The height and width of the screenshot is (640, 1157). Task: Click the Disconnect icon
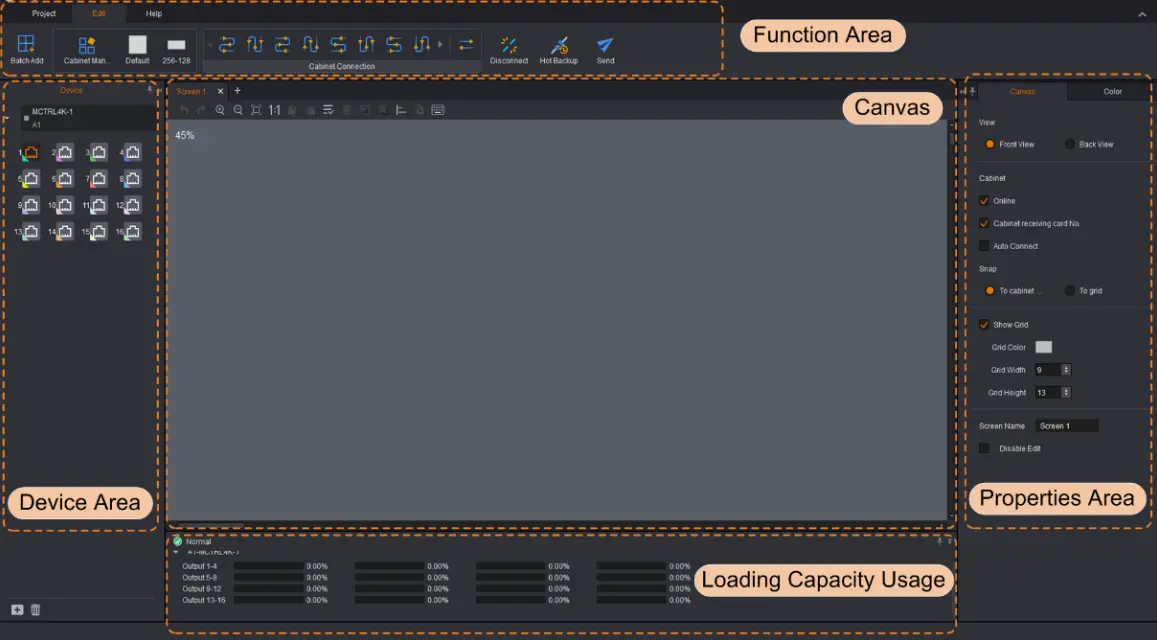509,46
